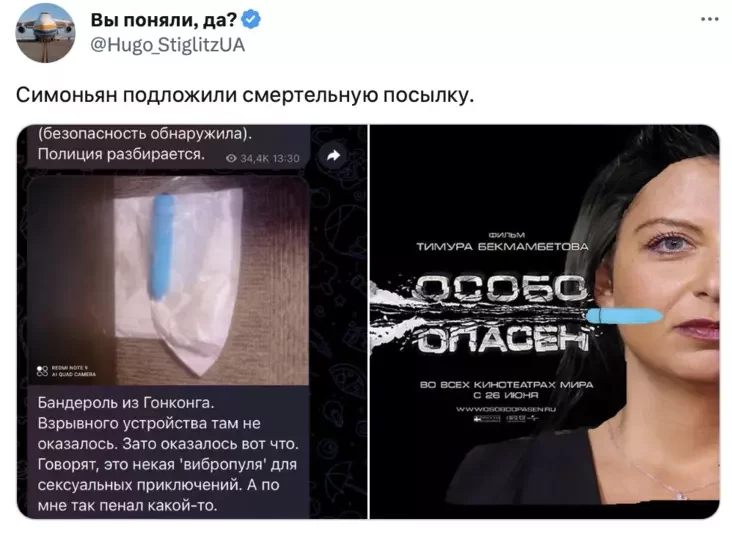This screenshot has height=533, width=732.
Task: Open the display name 'Вы поняли, да?'
Action: tap(164, 20)
